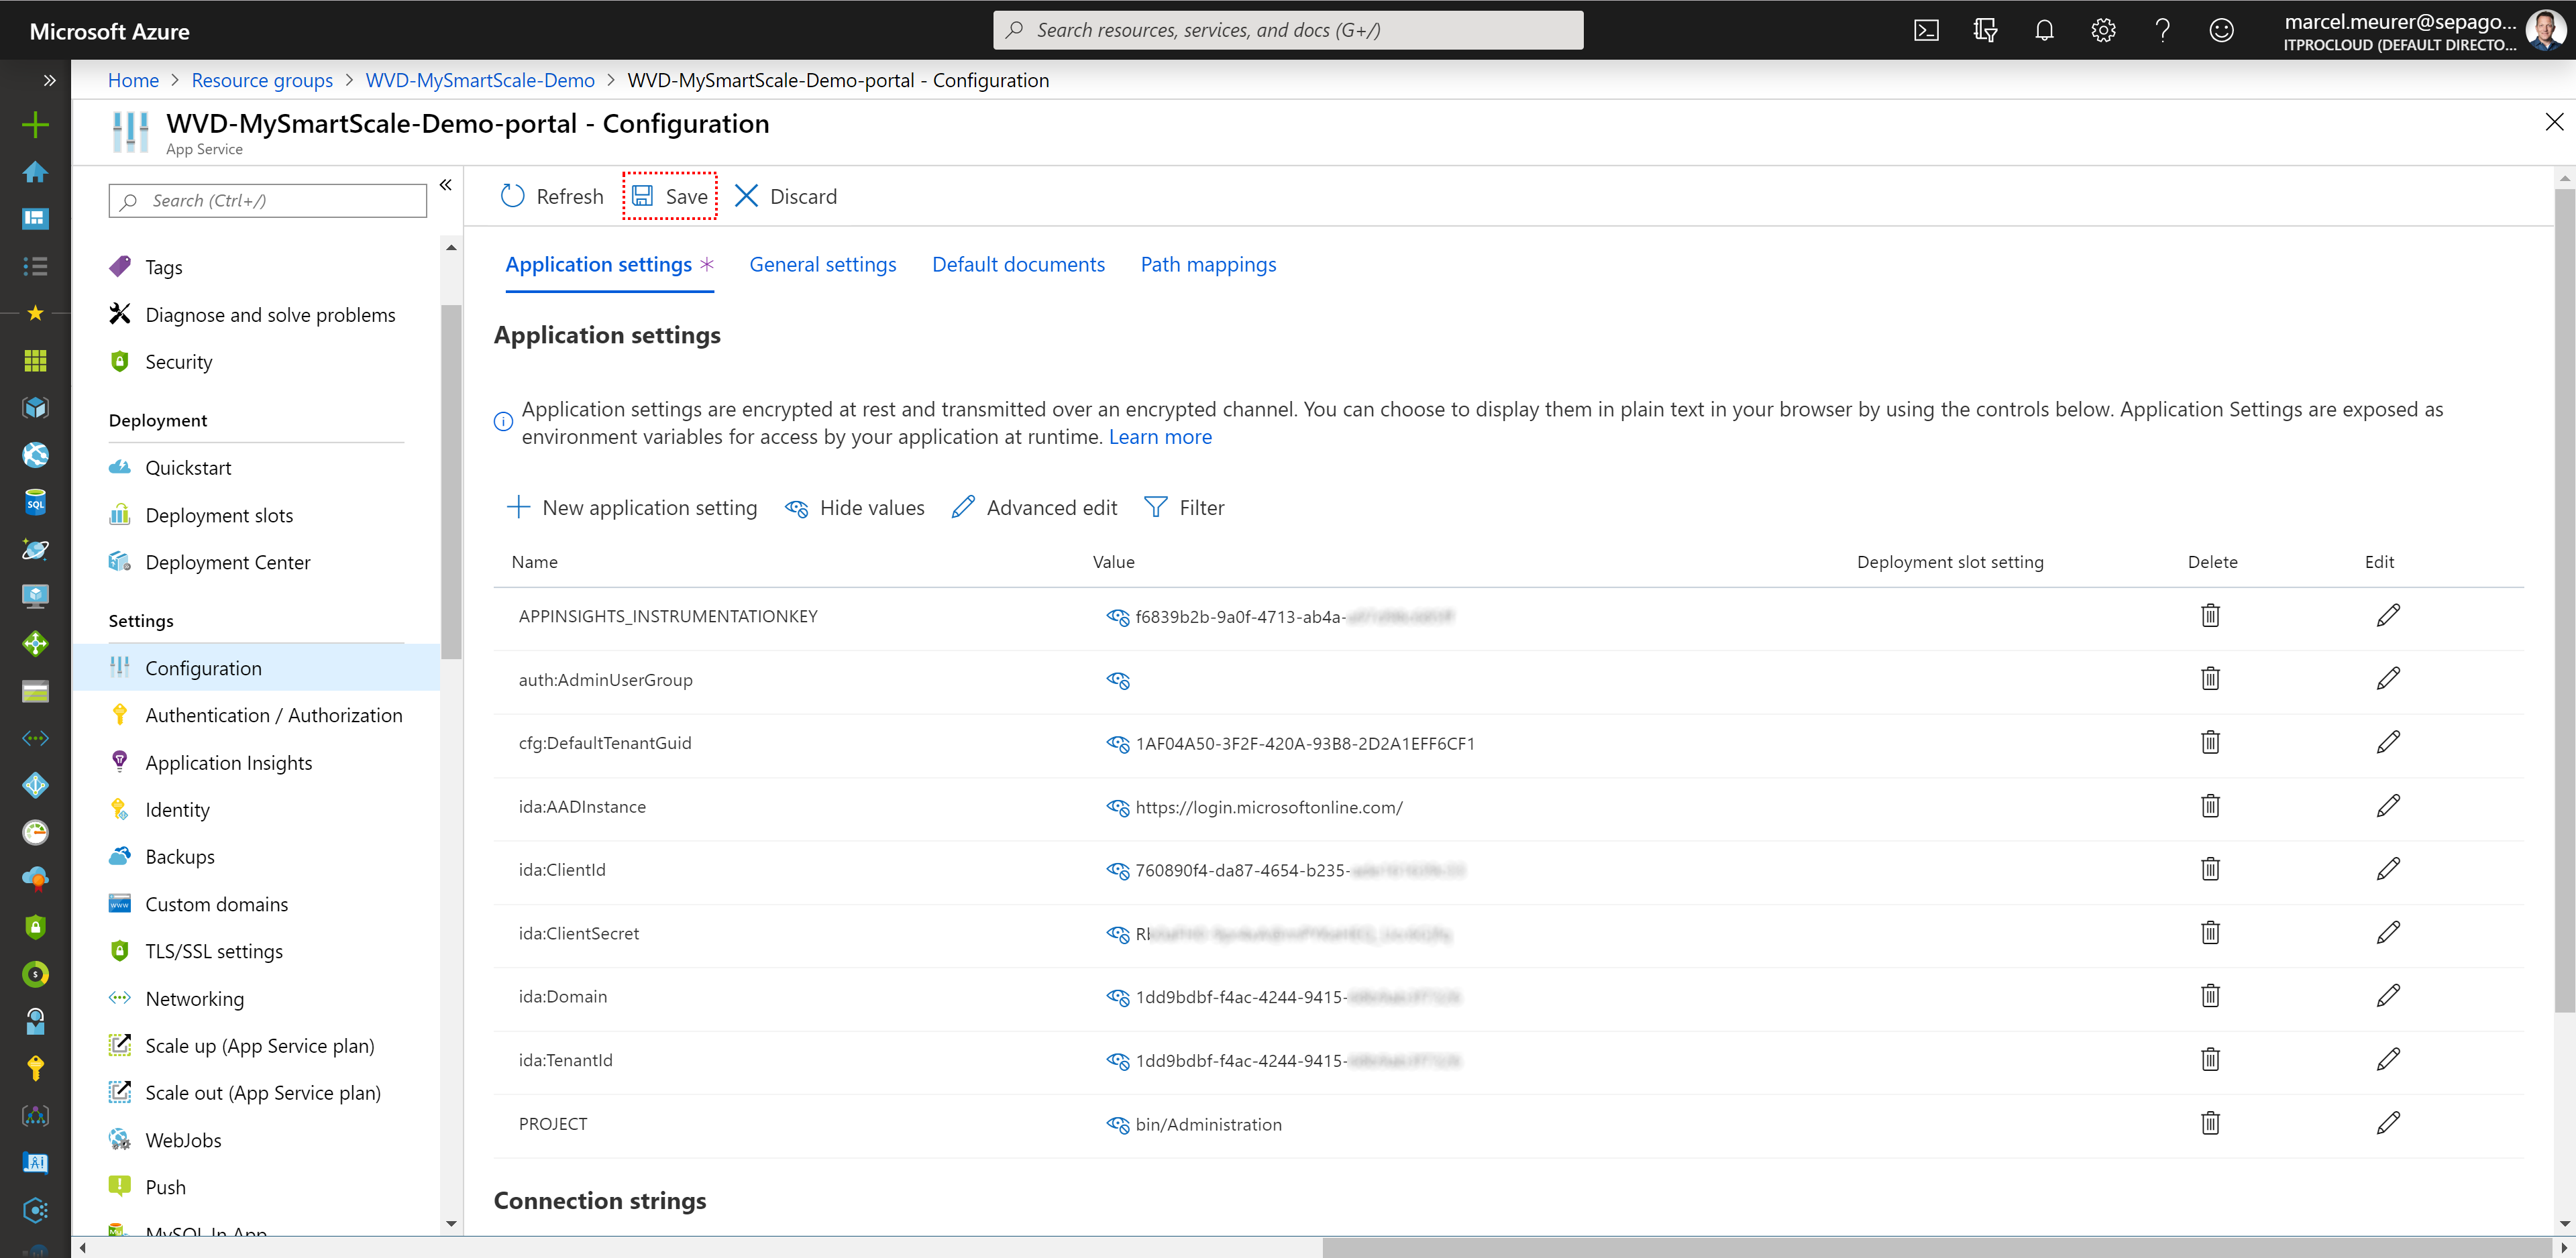Collapse the resource menu sidebar
This screenshot has height=1258, width=2576.
click(446, 185)
